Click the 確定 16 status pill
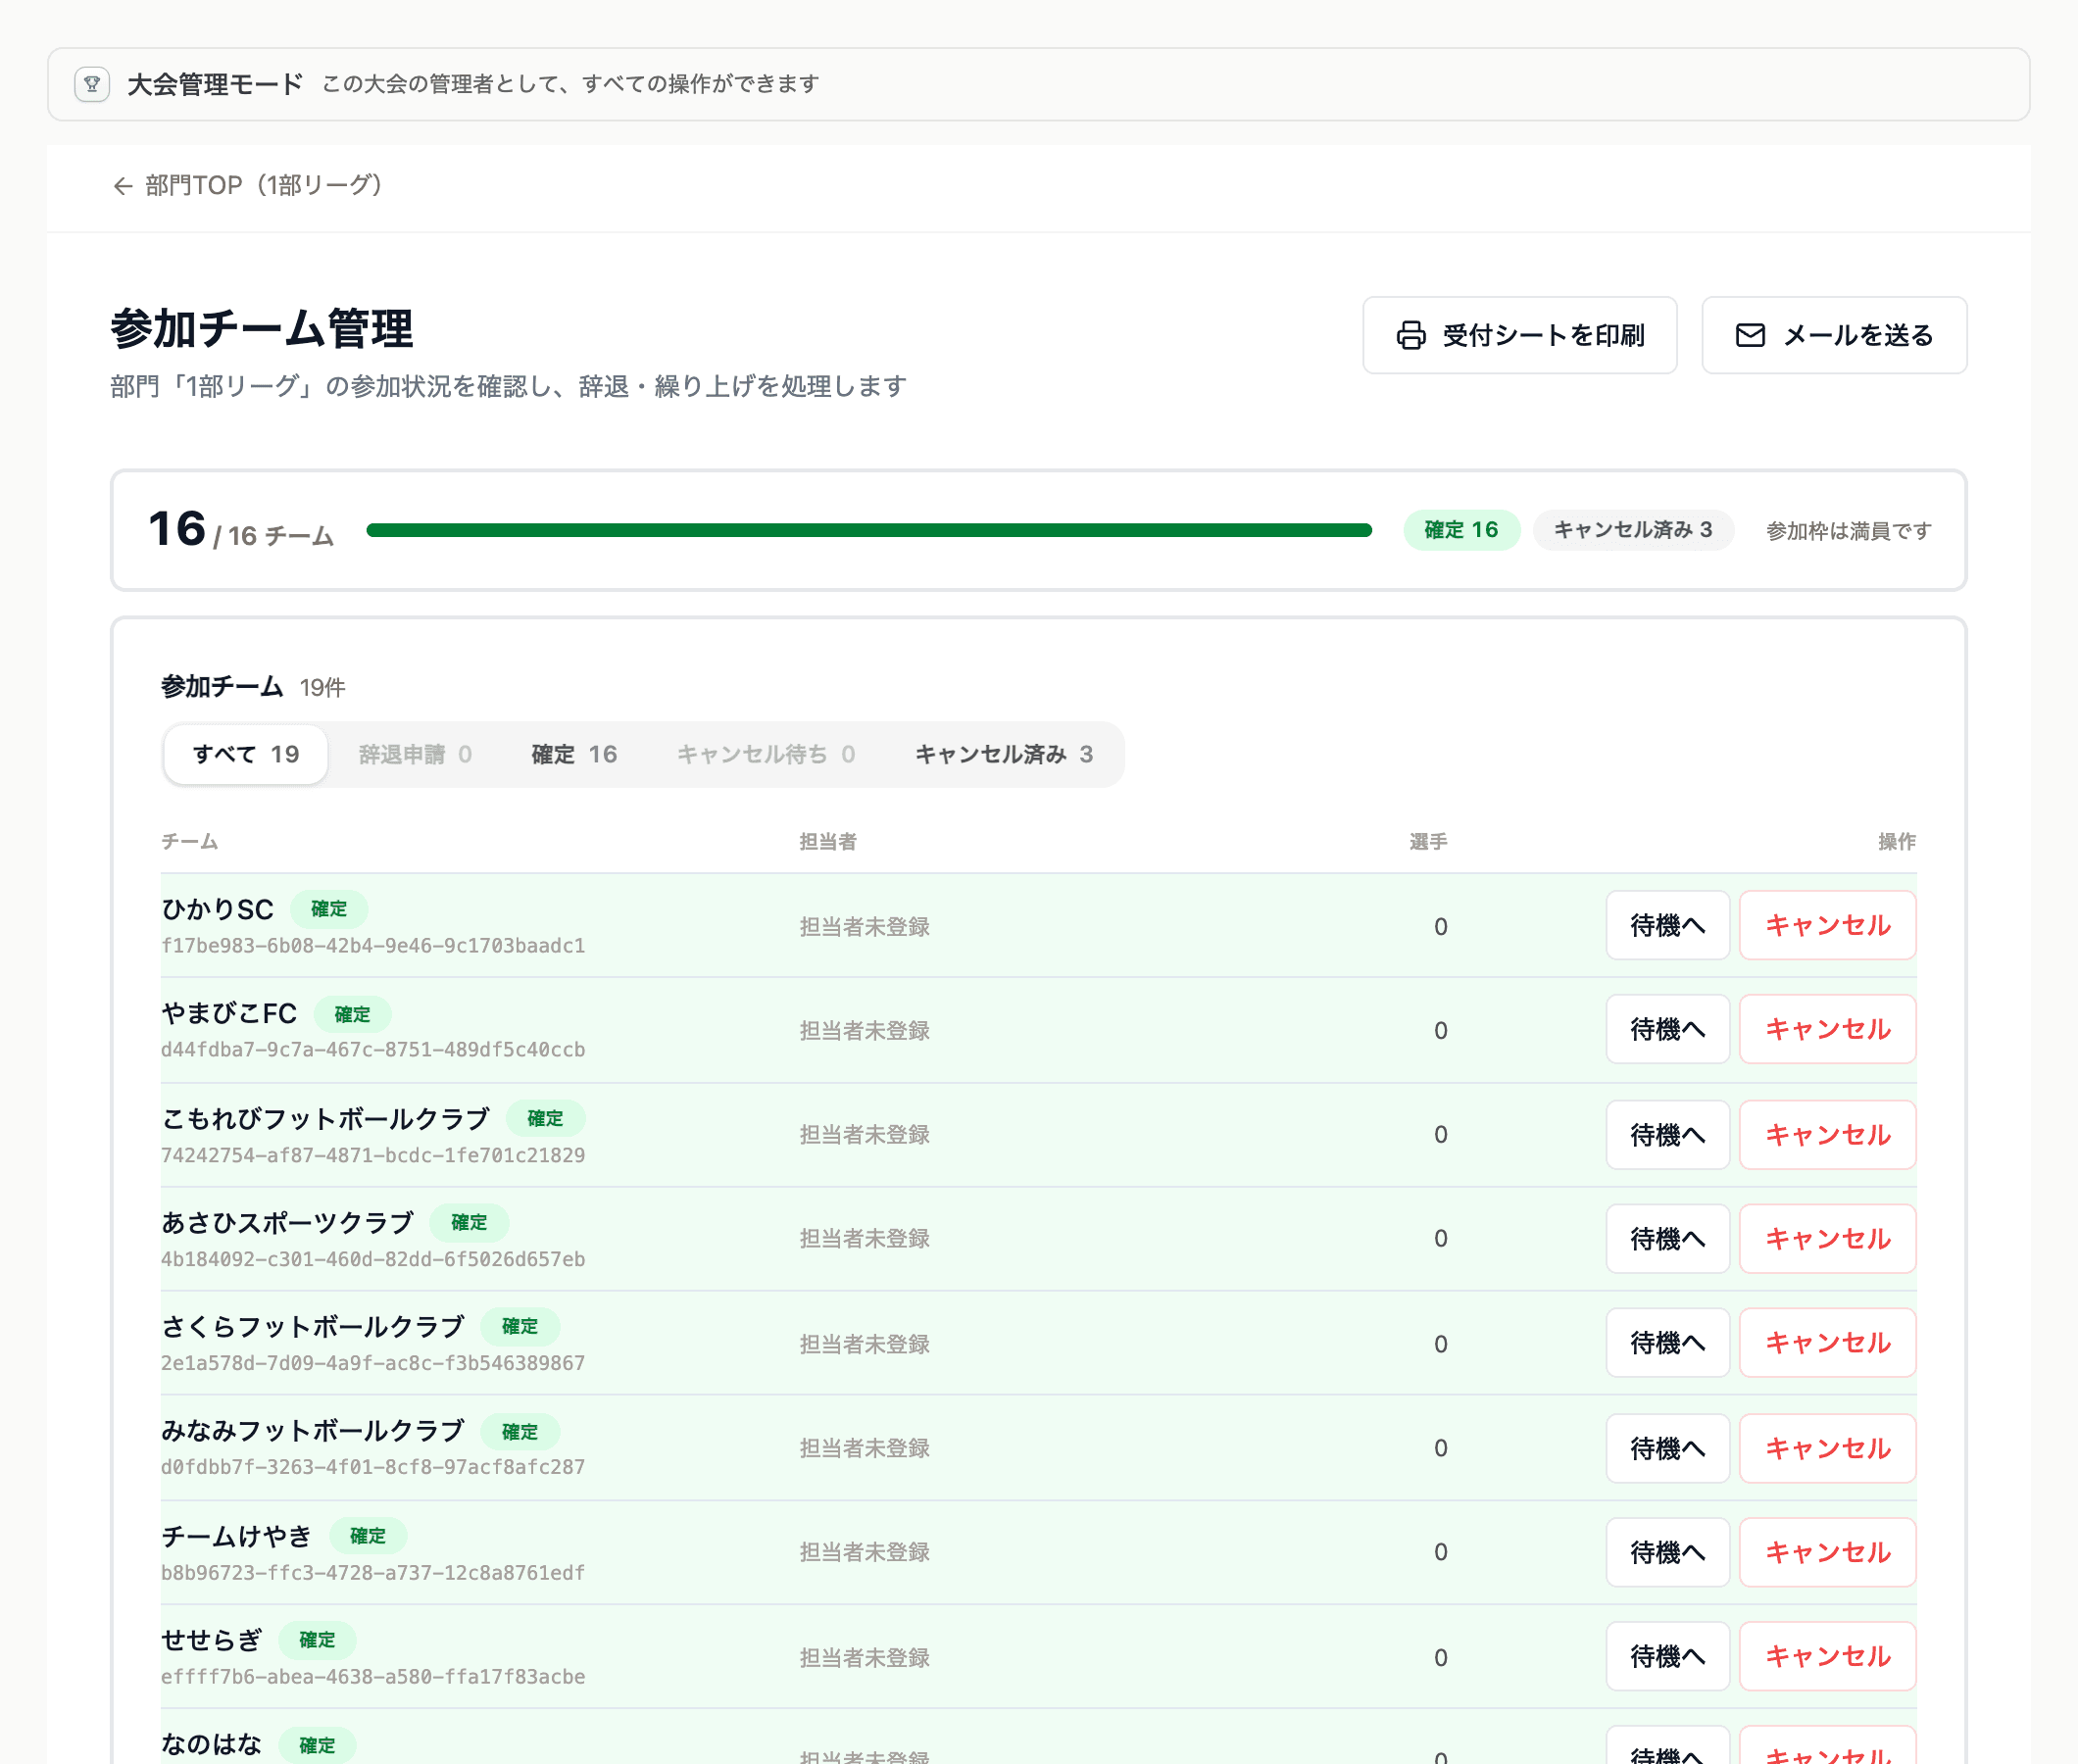The width and height of the screenshot is (2078, 1764). pyautogui.click(x=1461, y=530)
